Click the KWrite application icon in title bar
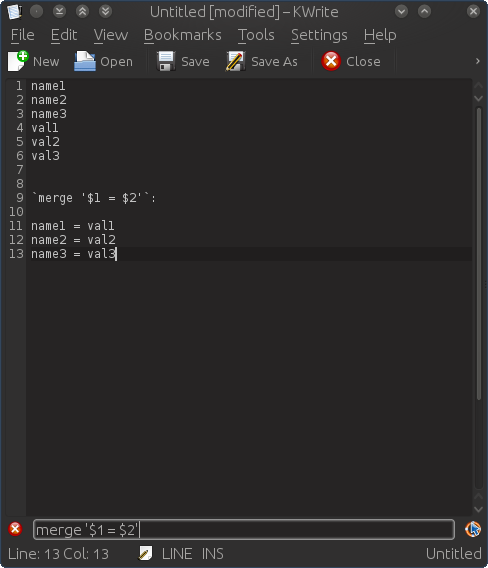488x568 pixels. coord(14,12)
